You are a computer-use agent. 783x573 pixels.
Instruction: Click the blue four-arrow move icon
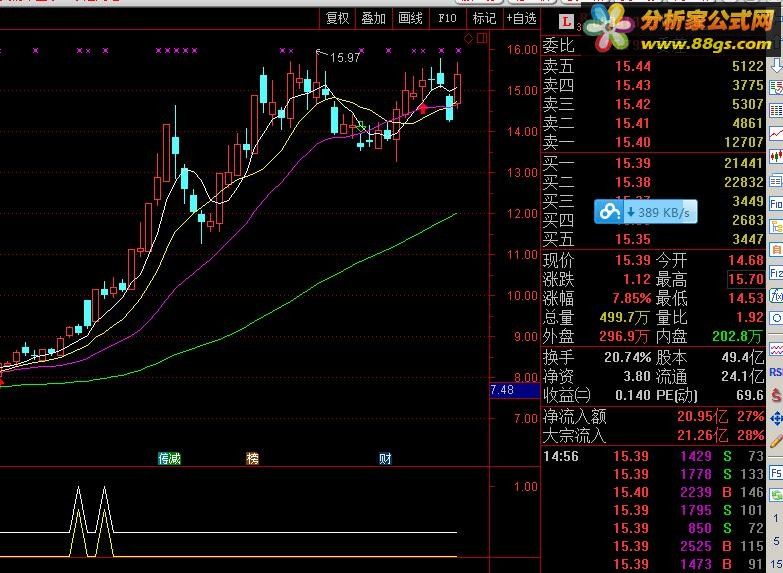pyautogui.click(x=776, y=418)
